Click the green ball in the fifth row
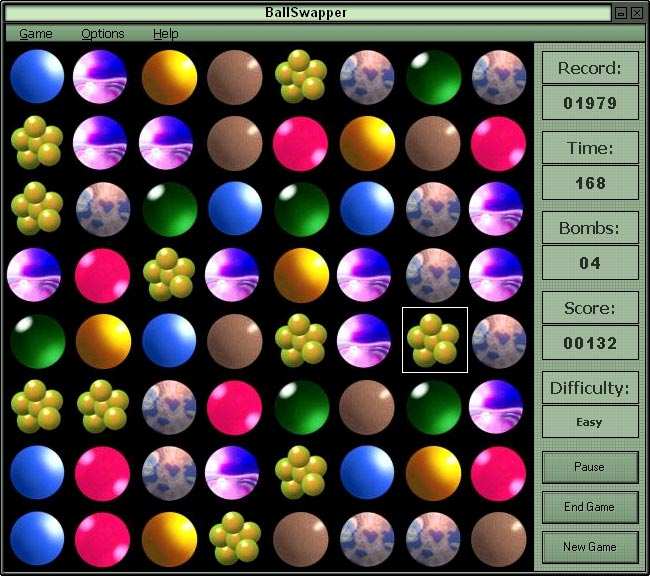This screenshot has height=576, width=650. [x=37, y=341]
